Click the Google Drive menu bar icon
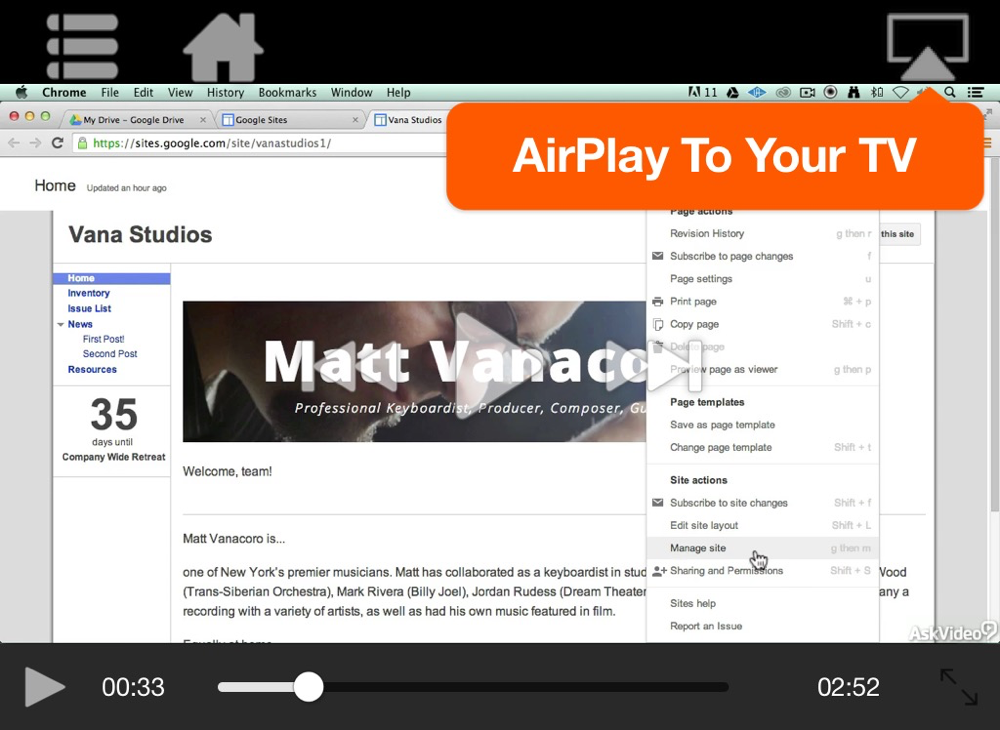The width and height of the screenshot is (1000, 730). 733,92
